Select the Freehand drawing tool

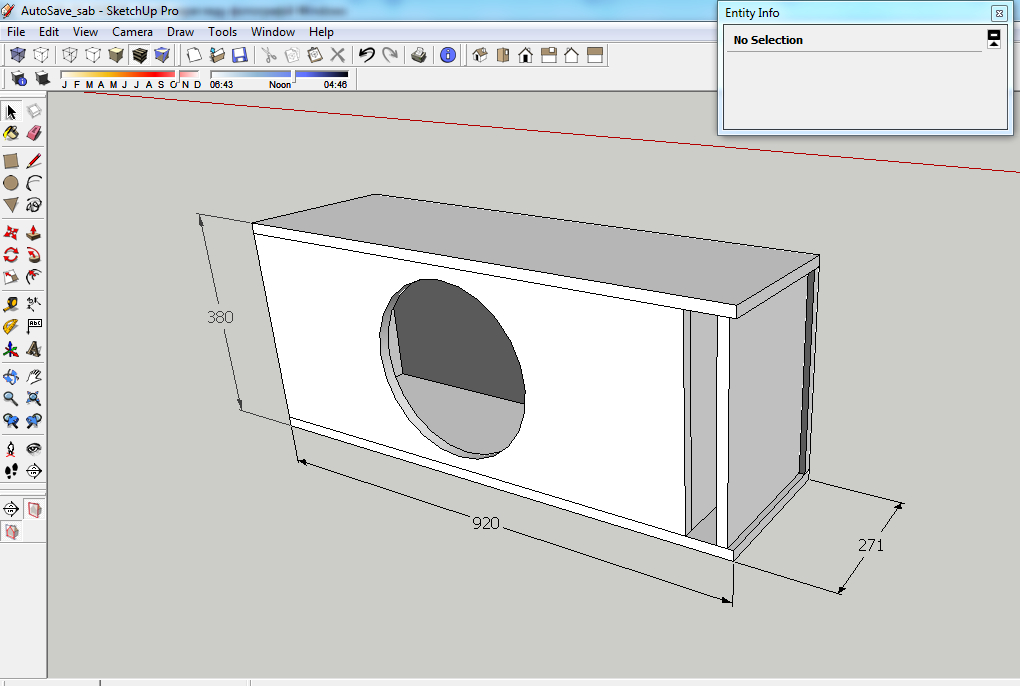tap(34, 205)
